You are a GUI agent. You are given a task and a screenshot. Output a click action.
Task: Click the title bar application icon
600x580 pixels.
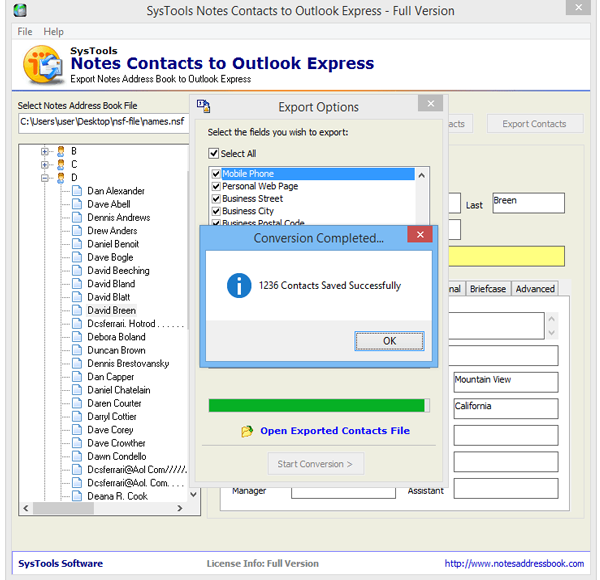coord(20,10)
